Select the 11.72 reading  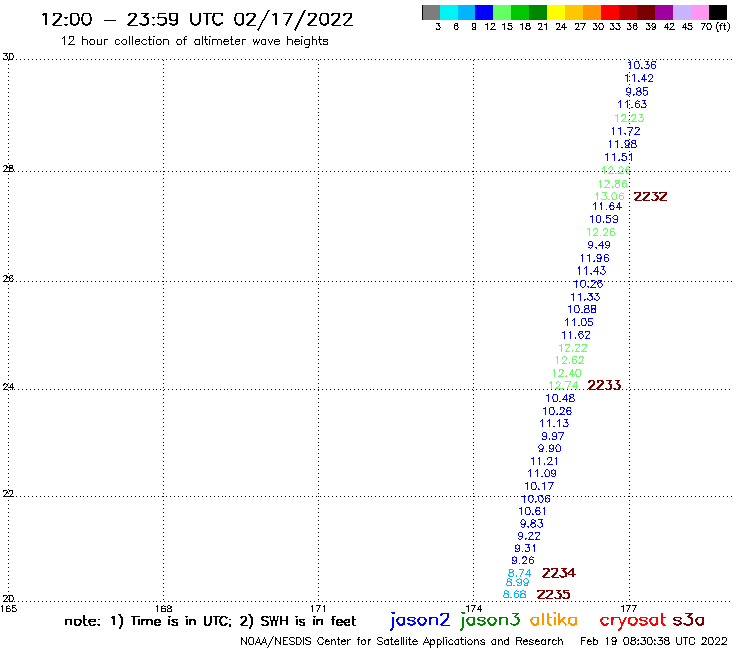[625, 131]
